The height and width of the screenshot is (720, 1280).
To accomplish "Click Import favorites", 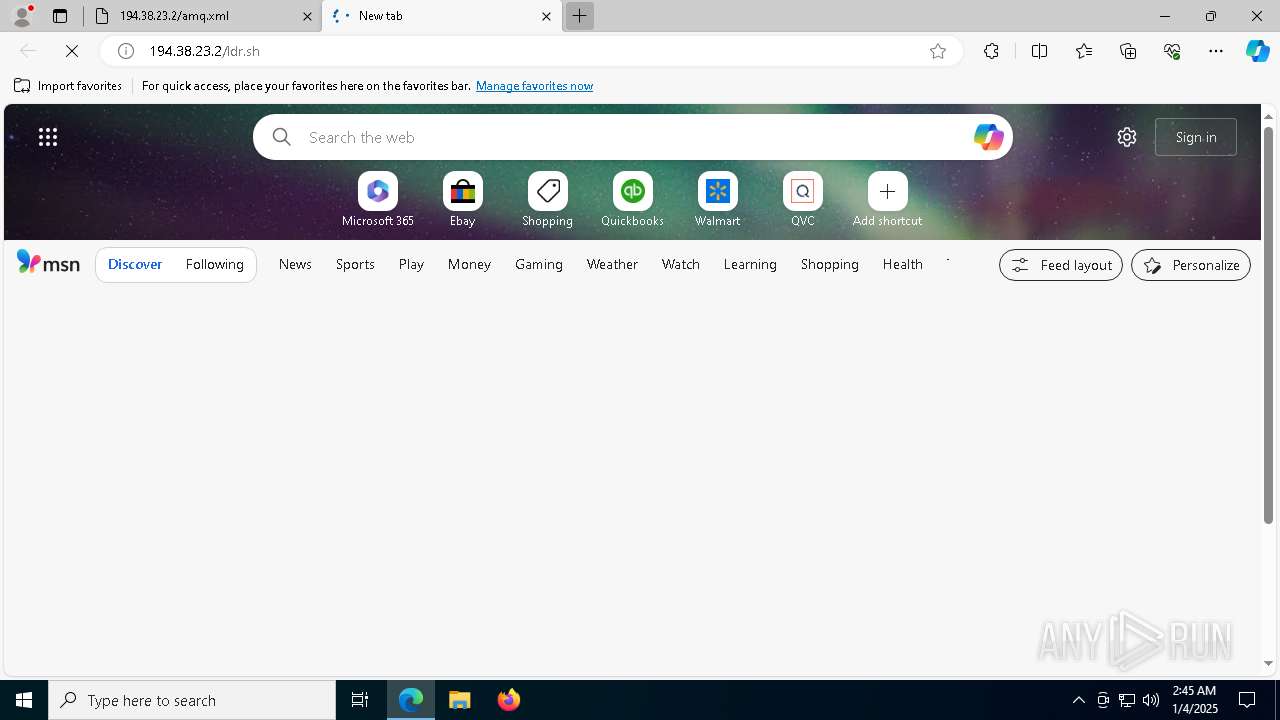I will (68, 86).
